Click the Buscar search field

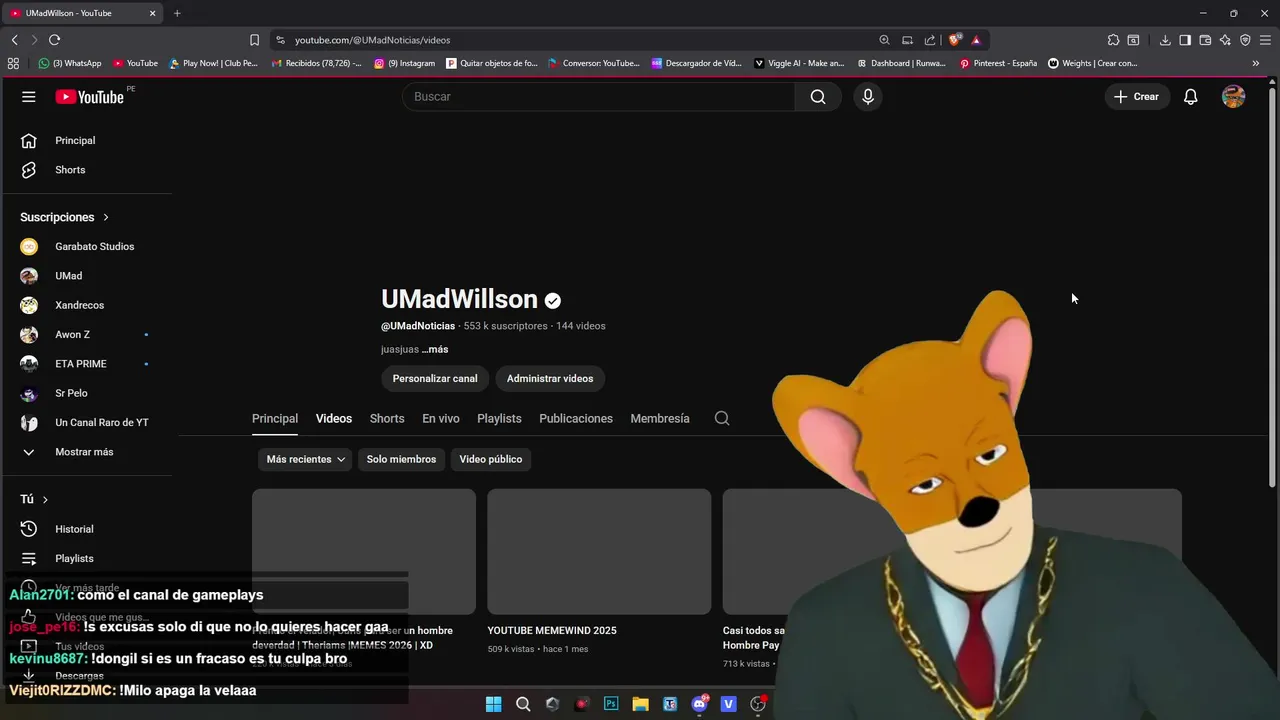pos(599,97)
